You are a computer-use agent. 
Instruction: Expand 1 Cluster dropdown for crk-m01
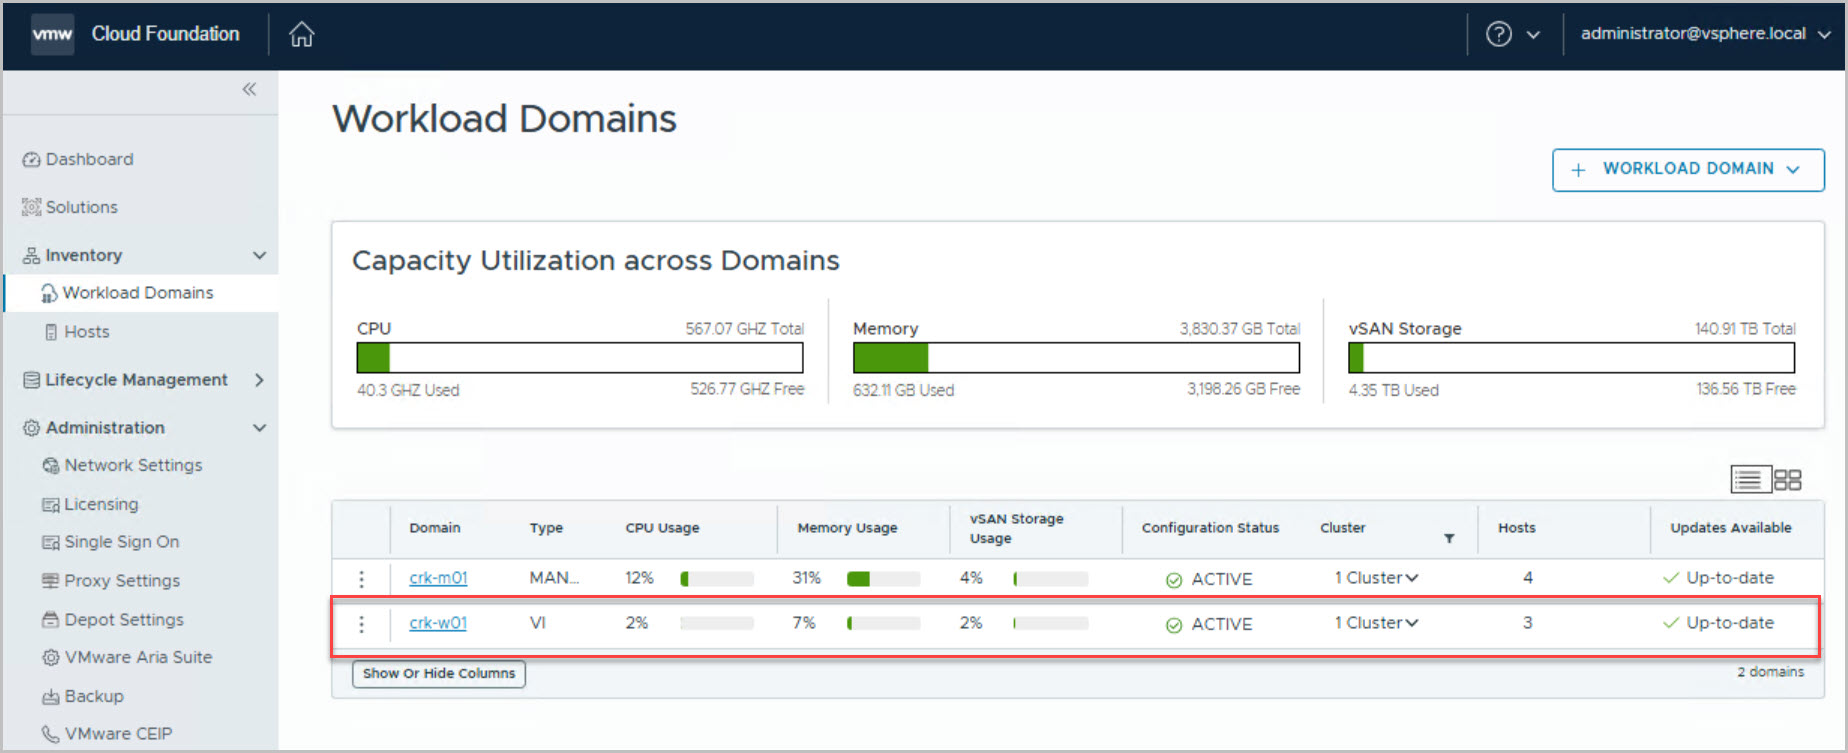click(1376, 578)
